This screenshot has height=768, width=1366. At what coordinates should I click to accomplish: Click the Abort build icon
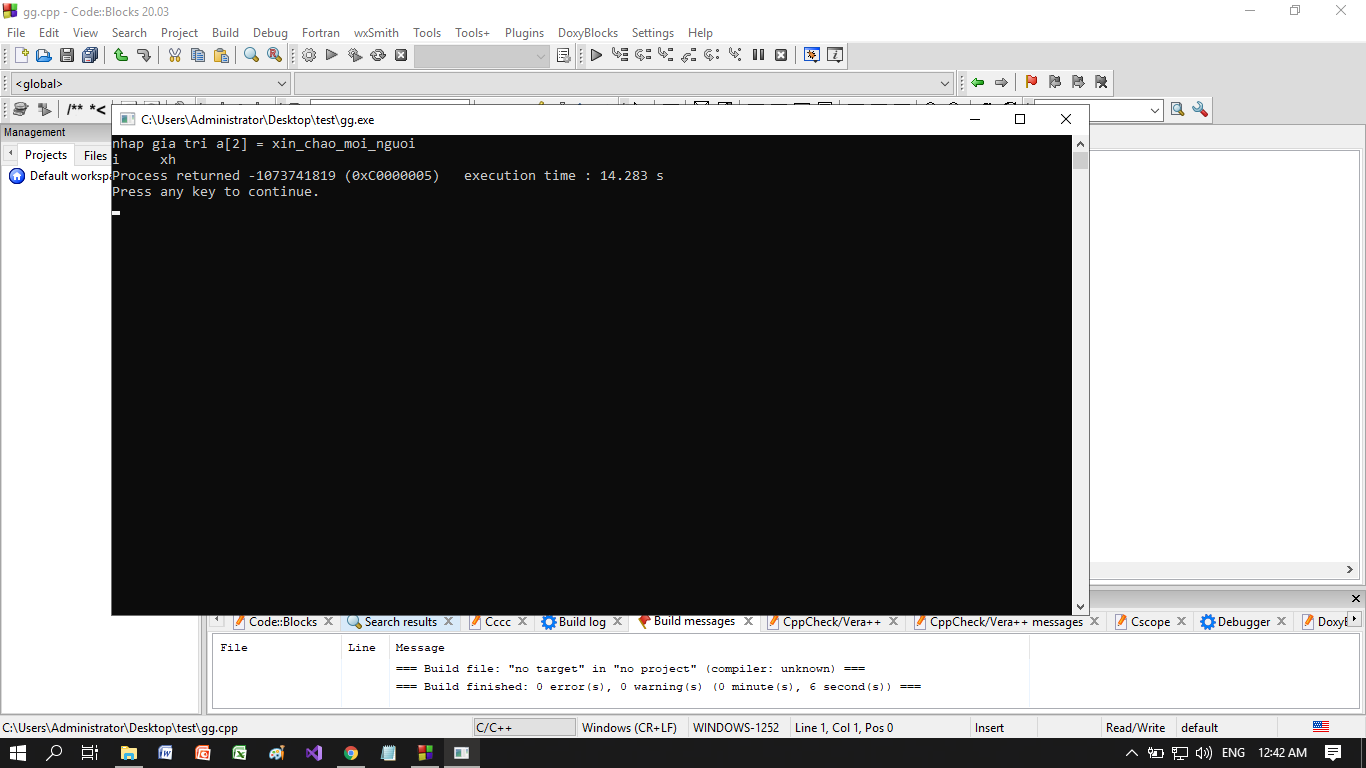(x=401, y=56)
